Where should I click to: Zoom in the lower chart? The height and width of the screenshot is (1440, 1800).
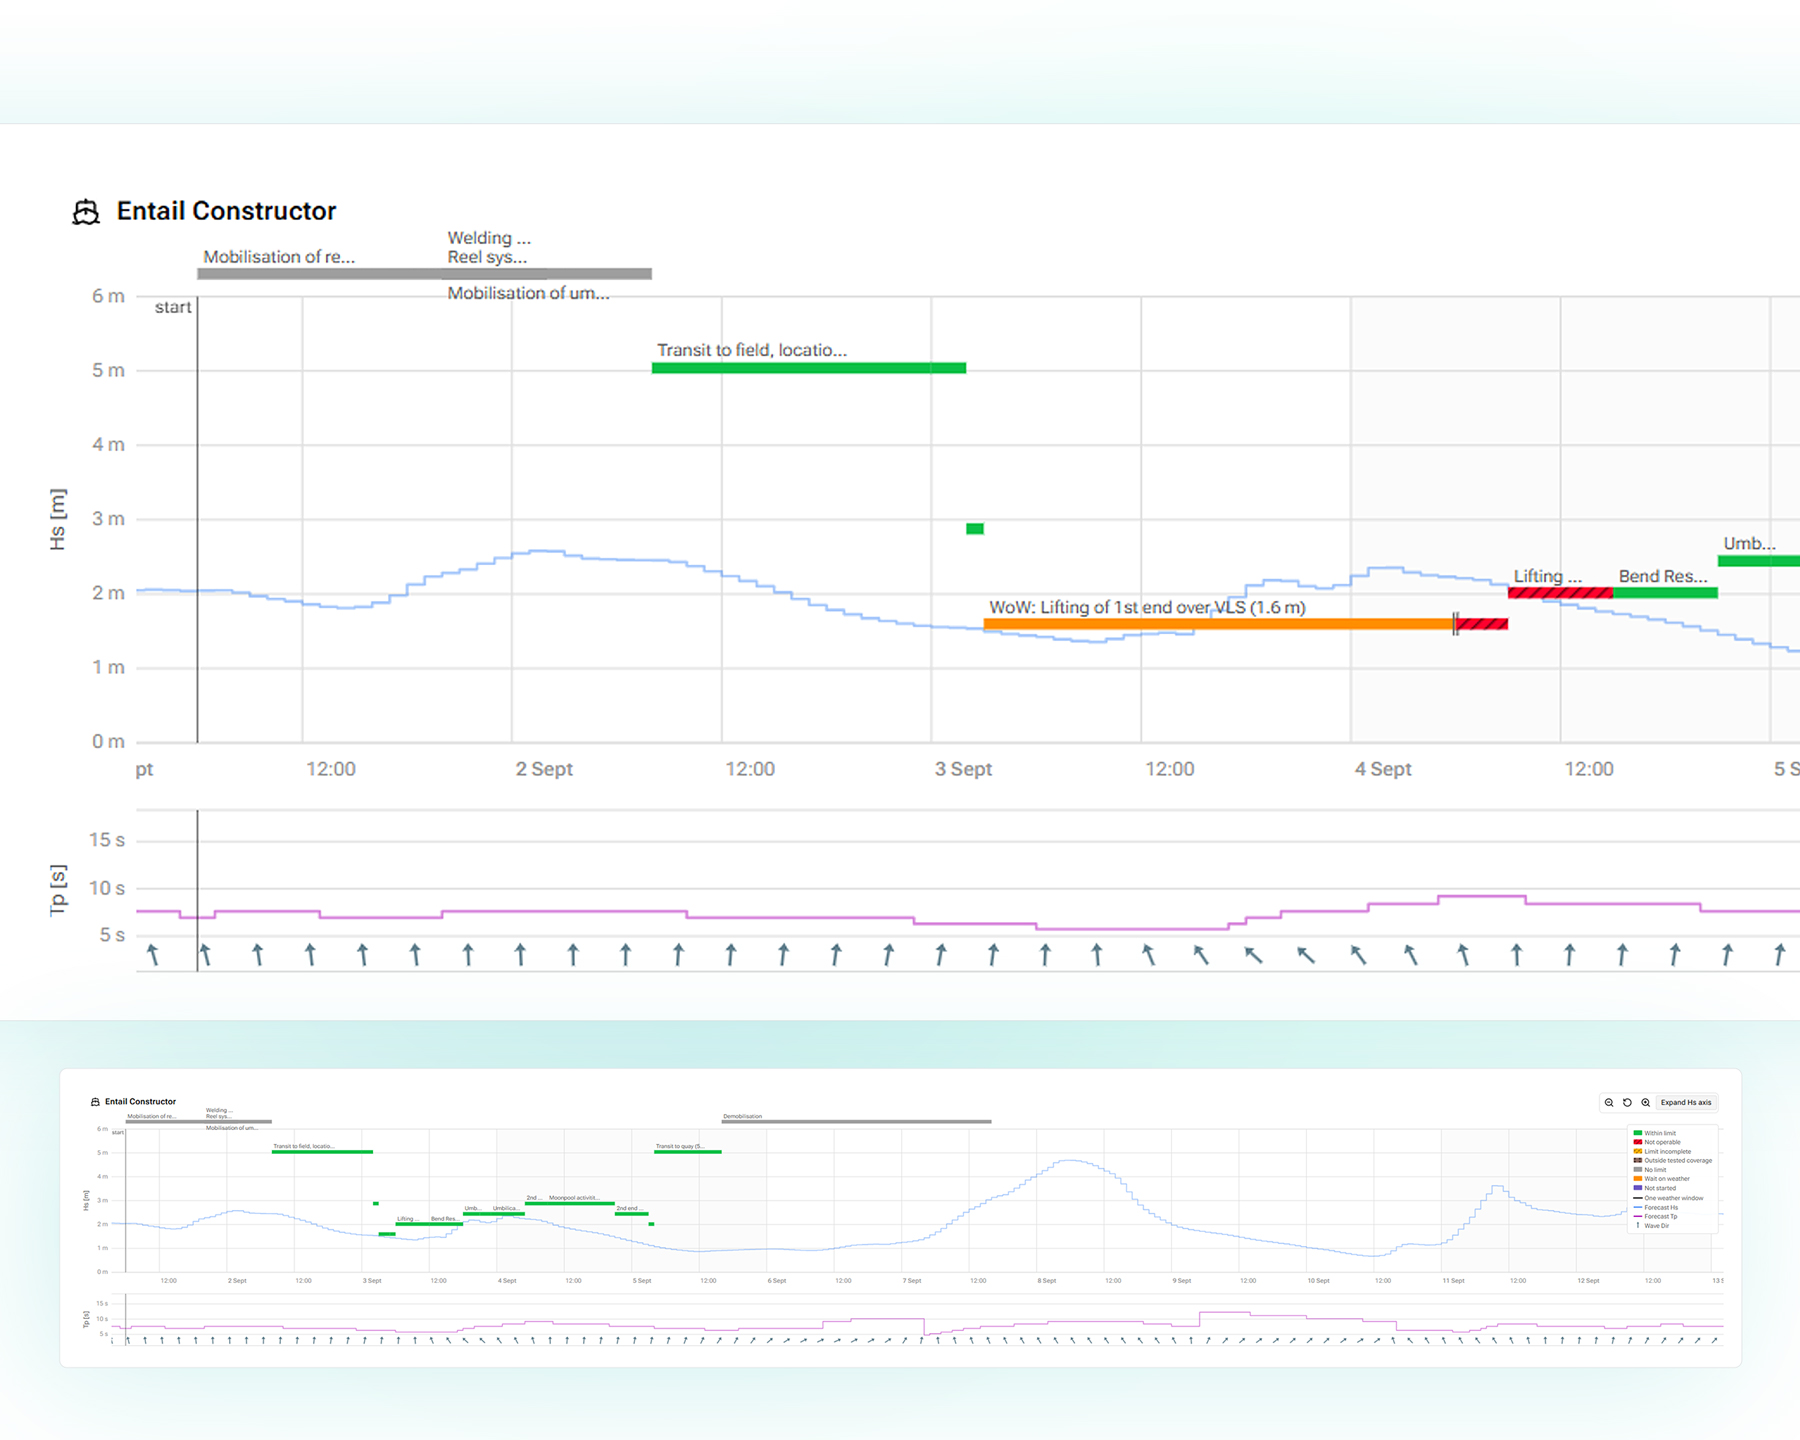[1646, 1103]
